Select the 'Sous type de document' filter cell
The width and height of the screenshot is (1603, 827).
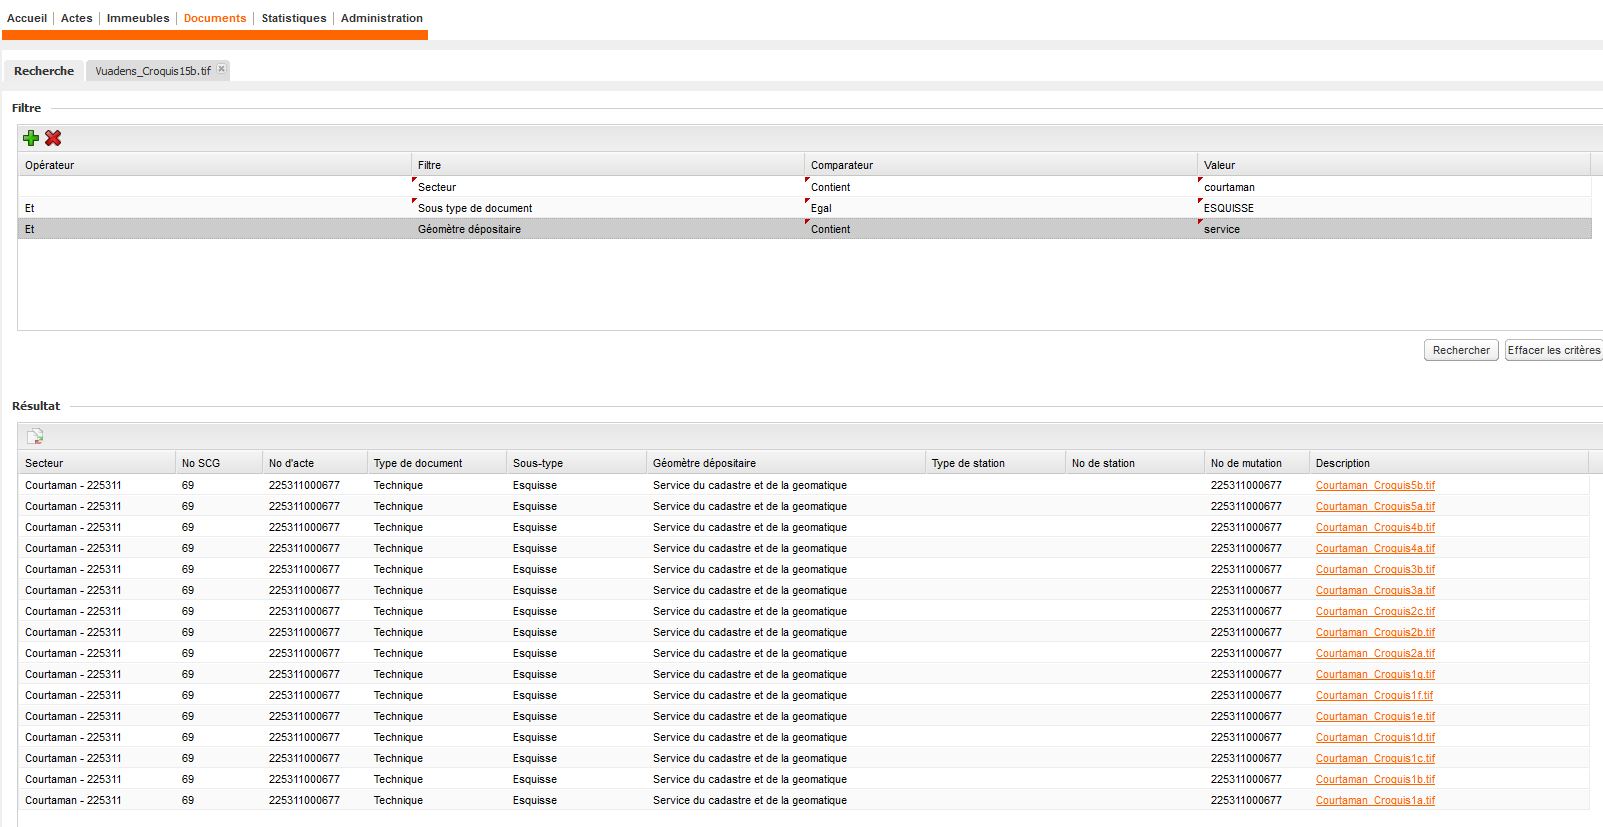coord(607,208)
